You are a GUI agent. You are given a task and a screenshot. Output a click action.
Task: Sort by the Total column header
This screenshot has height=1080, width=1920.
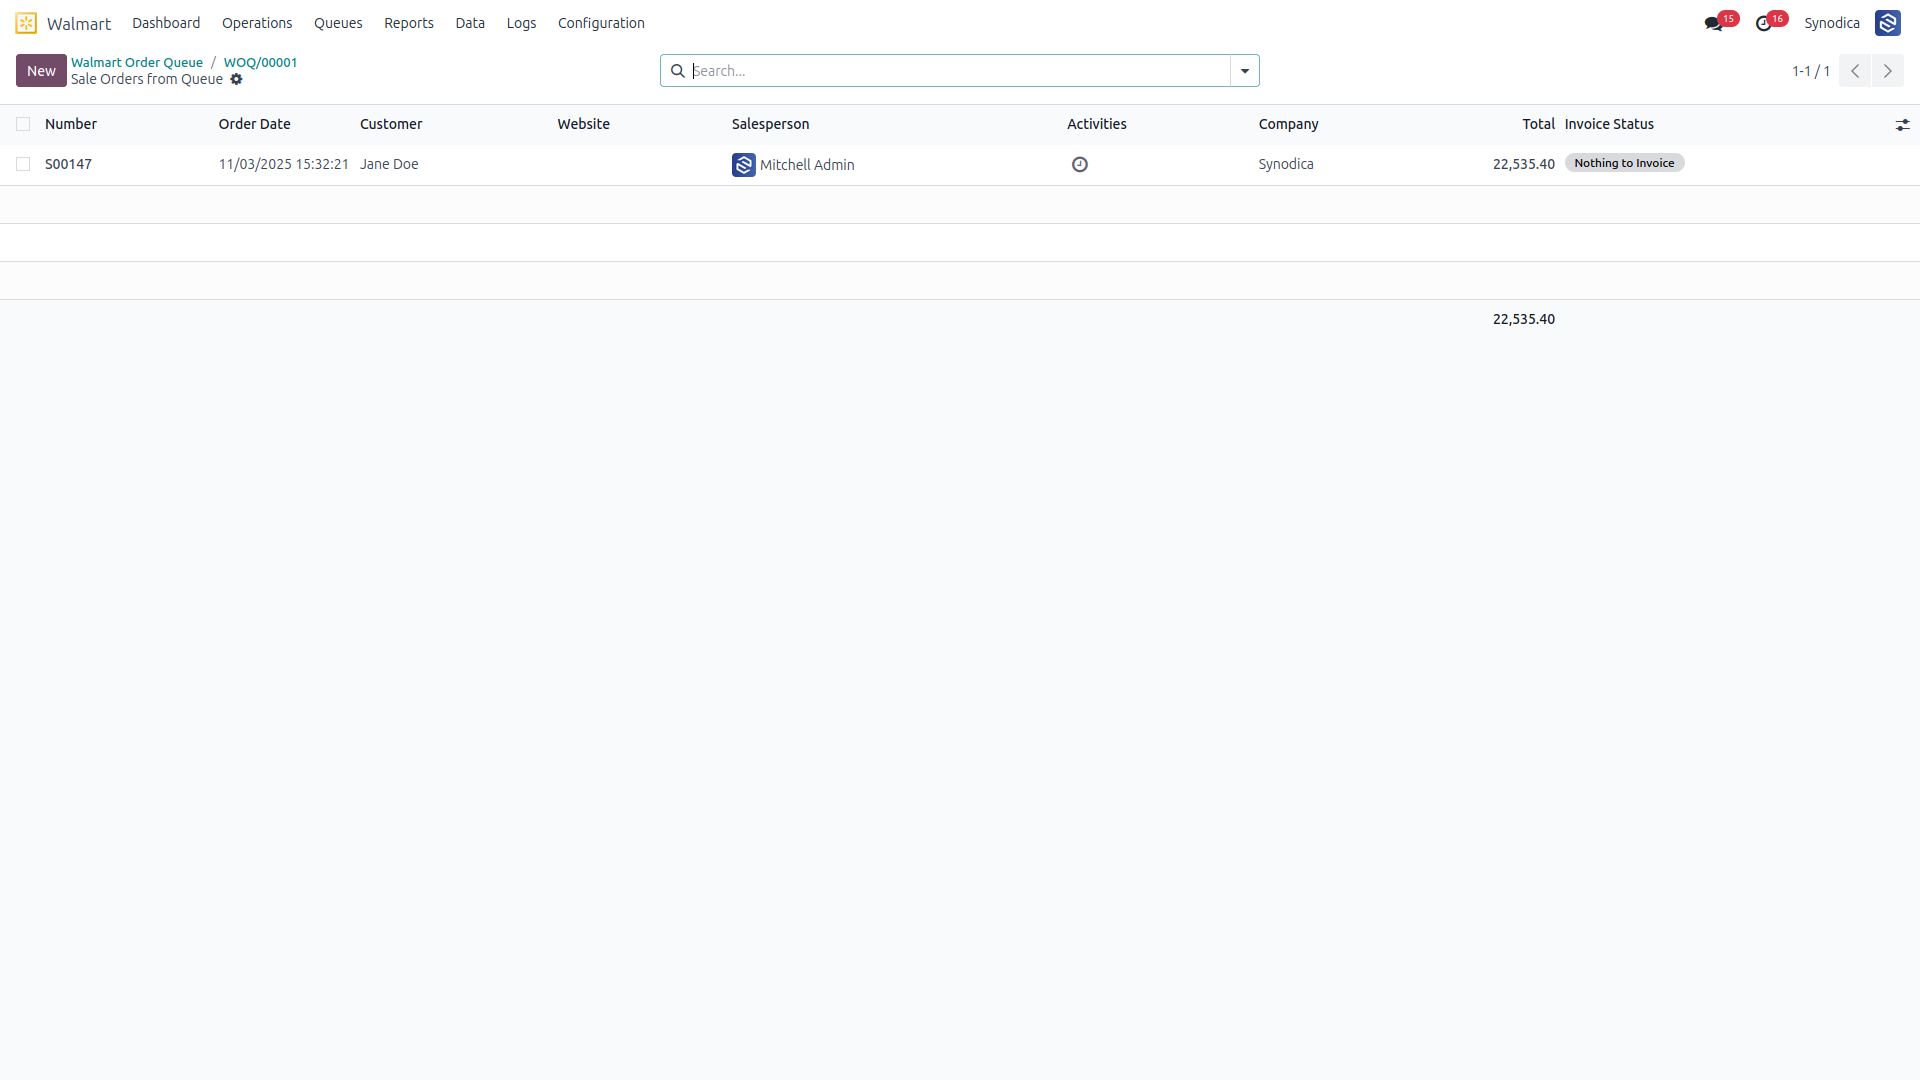tap(1538, 124)
